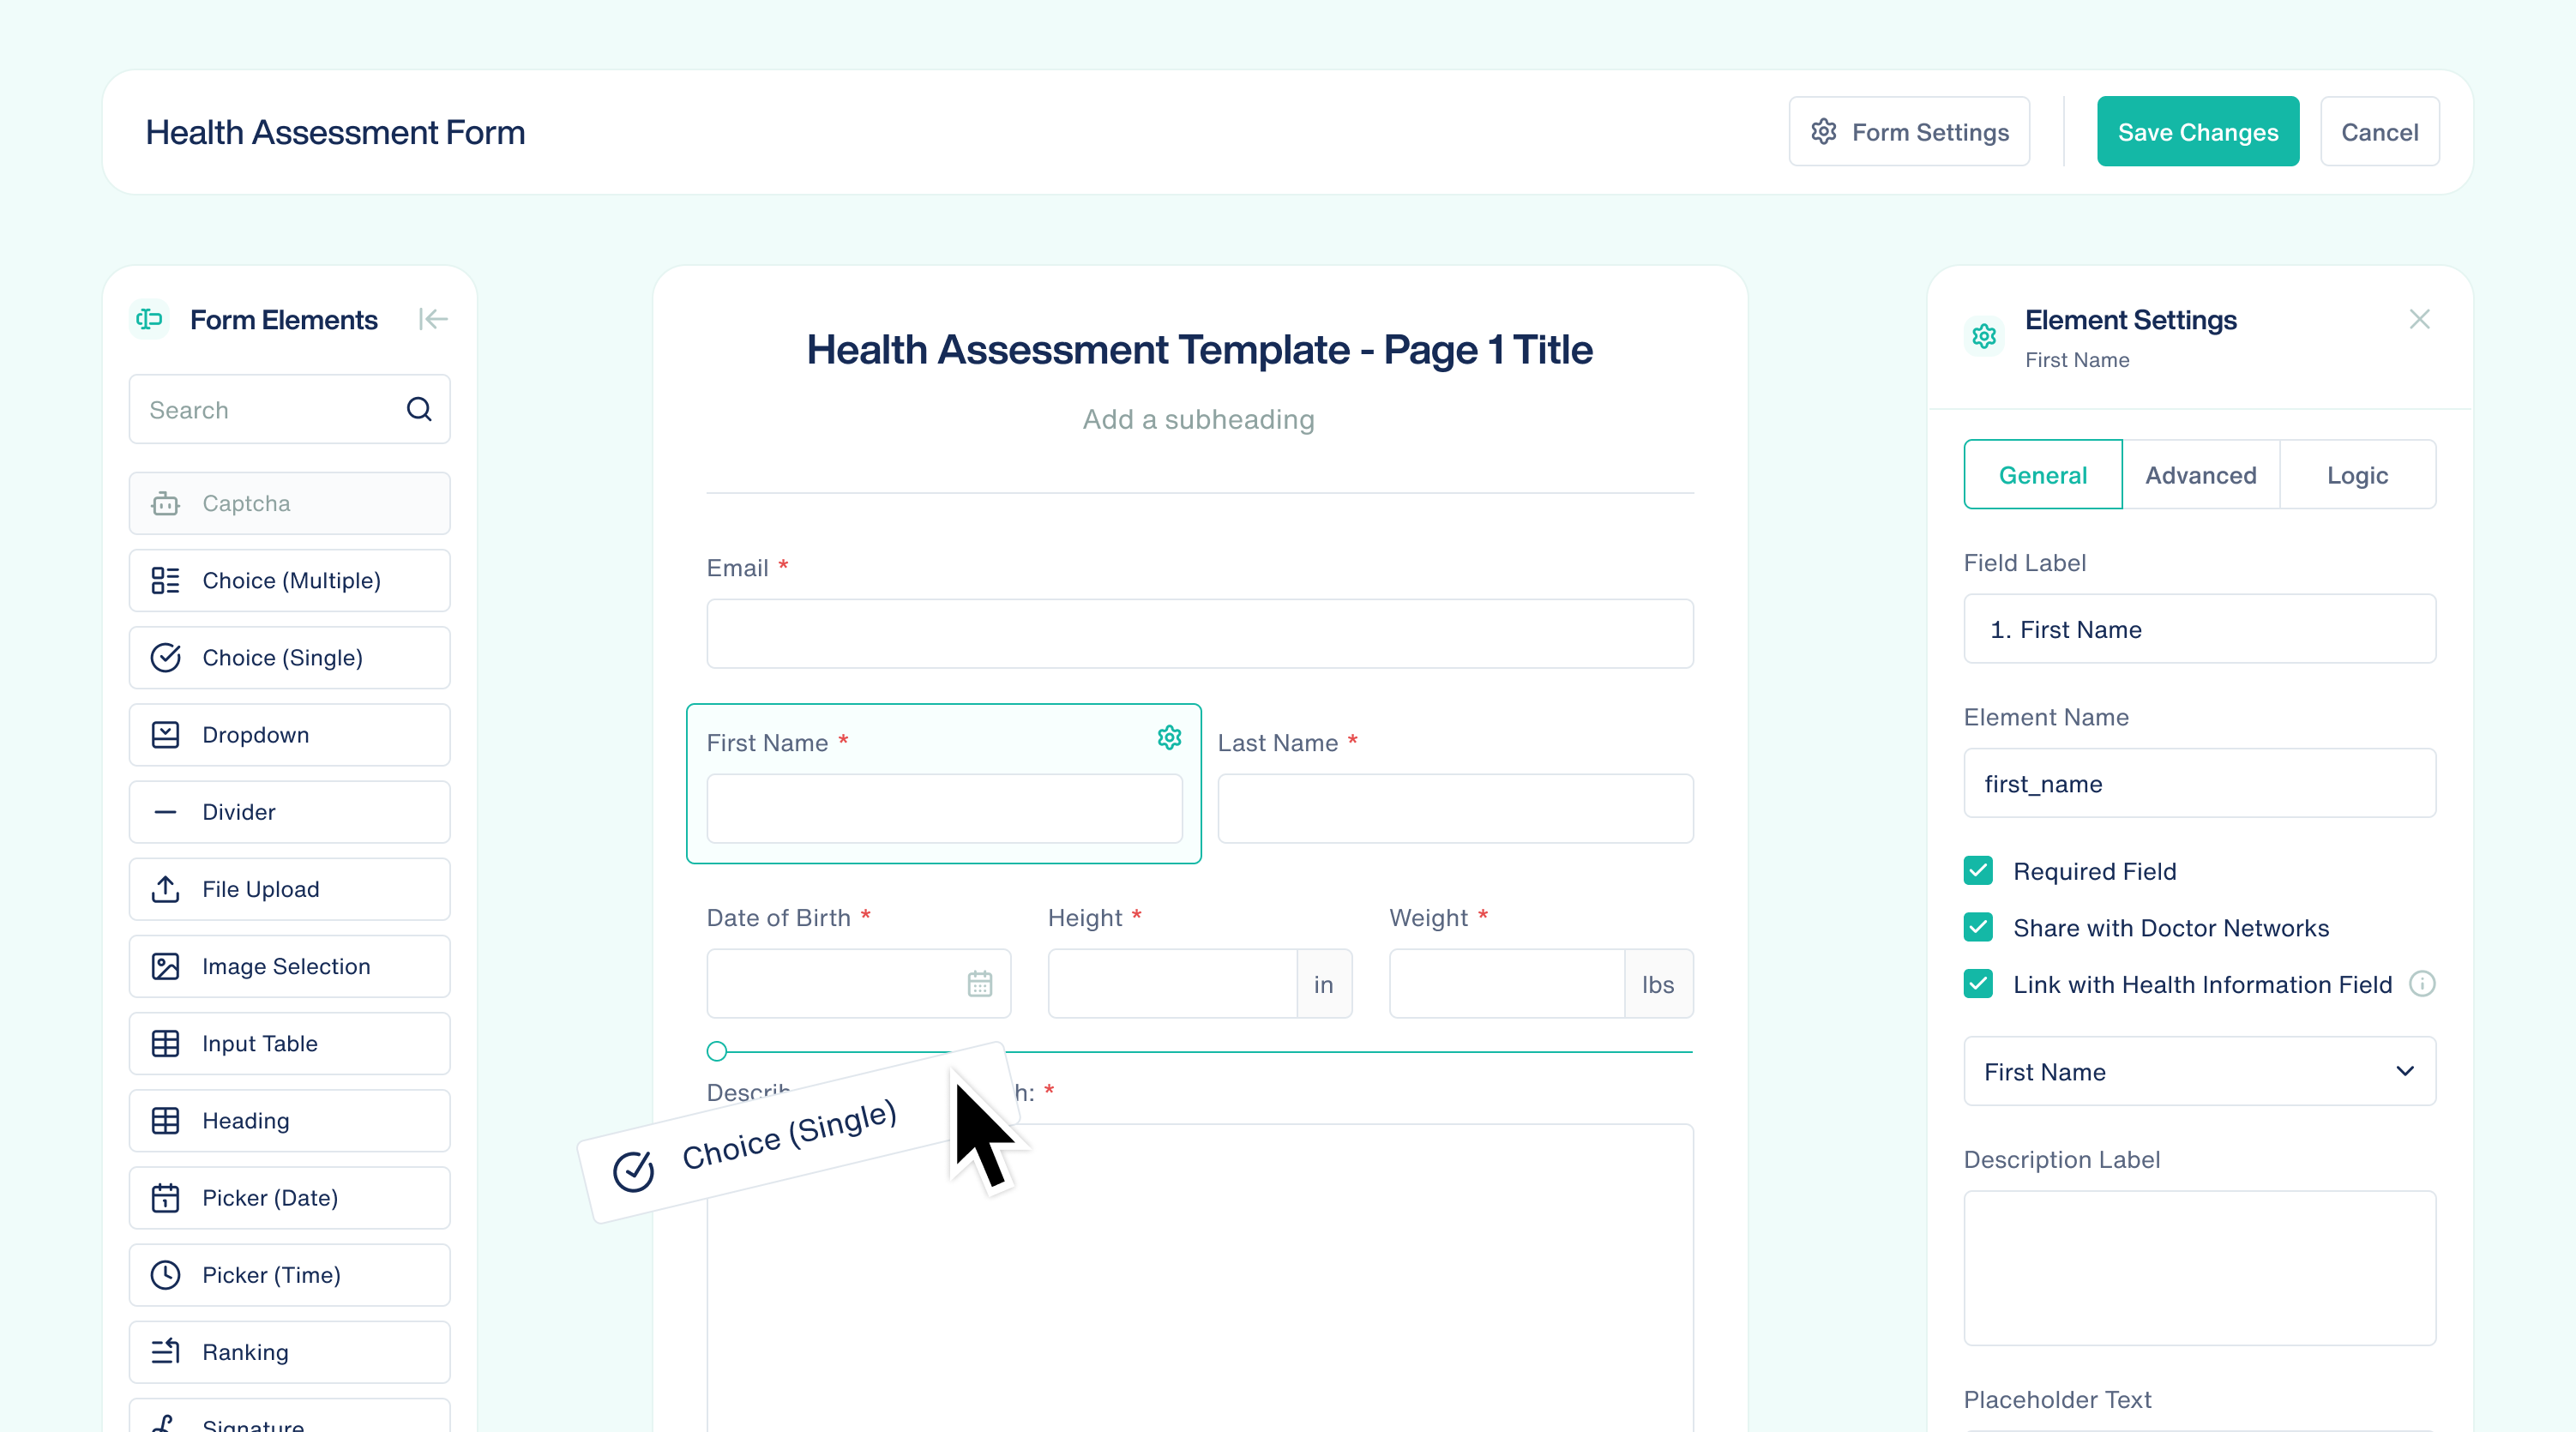Choose the Dropdown form element
2576x1432 pixels.
[289, 735]
